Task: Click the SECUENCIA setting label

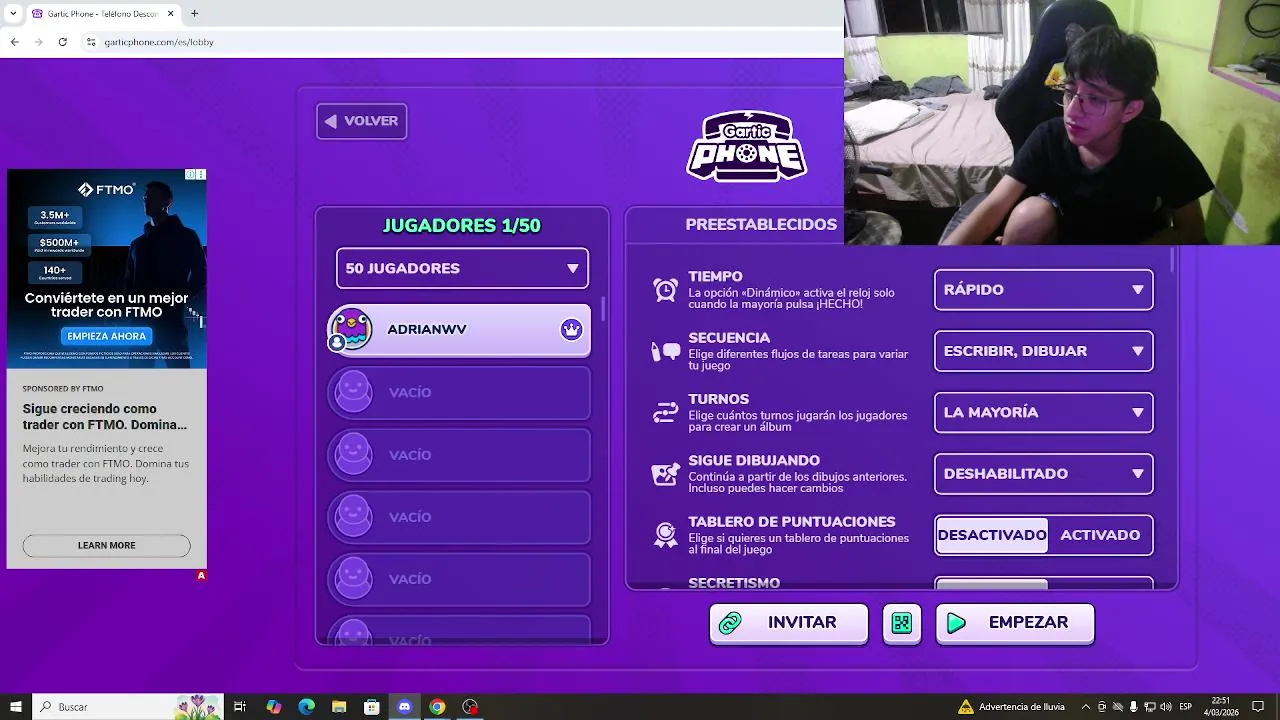Action: (729, 338)
